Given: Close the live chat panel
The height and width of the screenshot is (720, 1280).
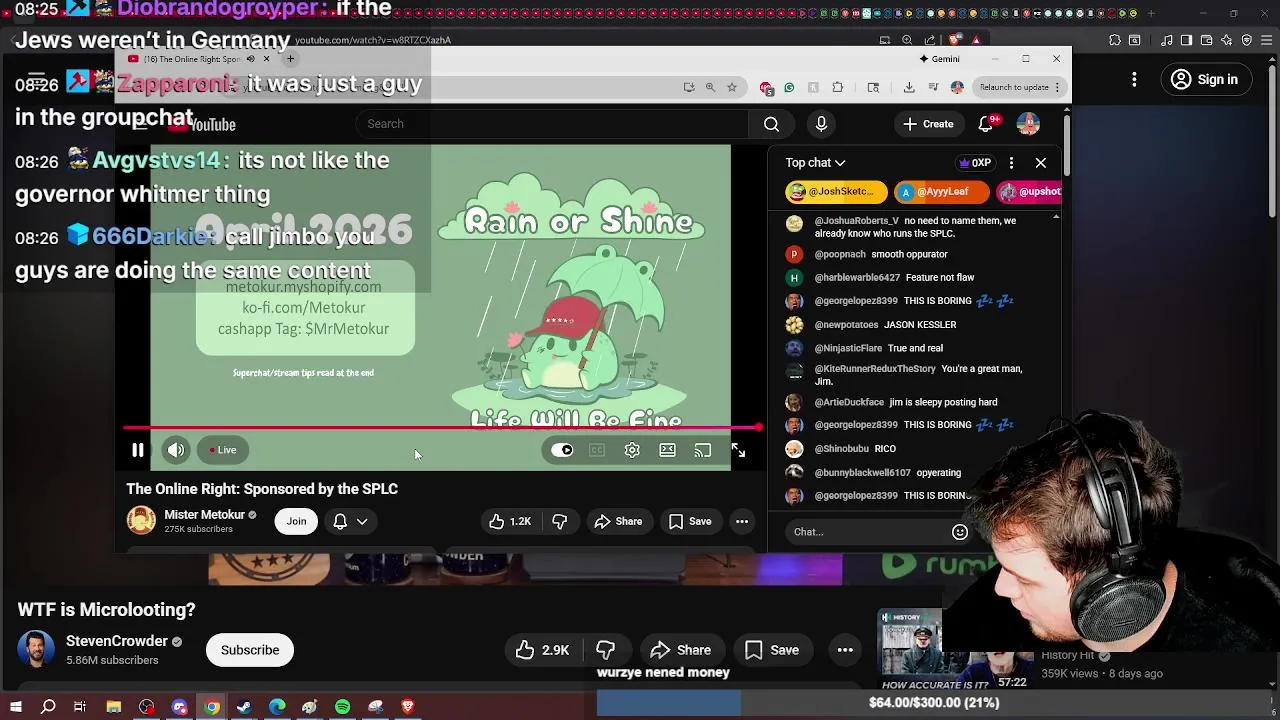Looking at the screenshot, I should click(x=1041, y=163).
